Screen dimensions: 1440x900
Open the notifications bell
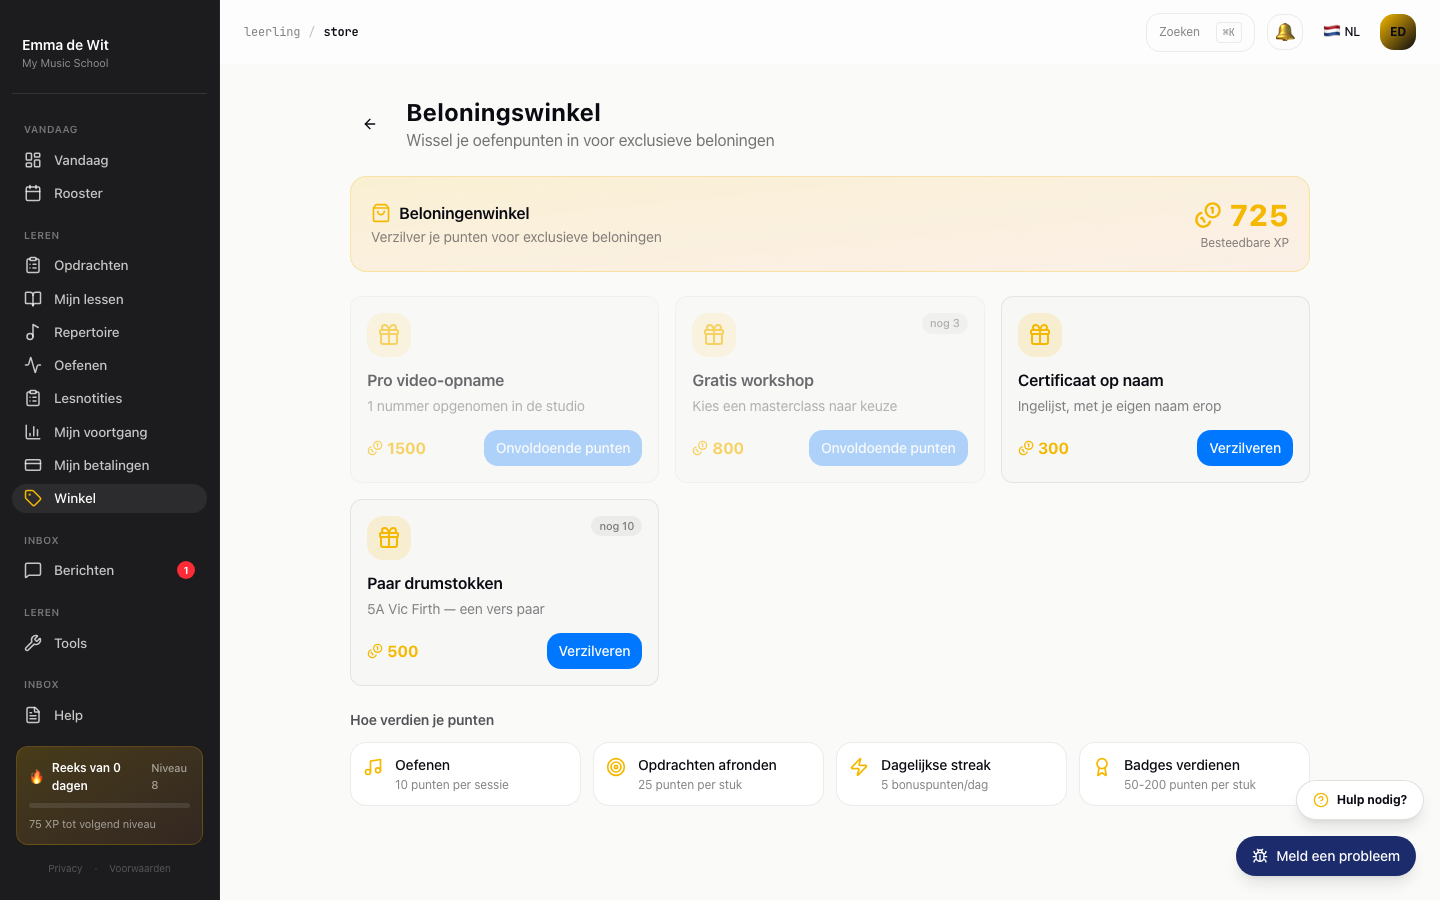coord(1285,32)
